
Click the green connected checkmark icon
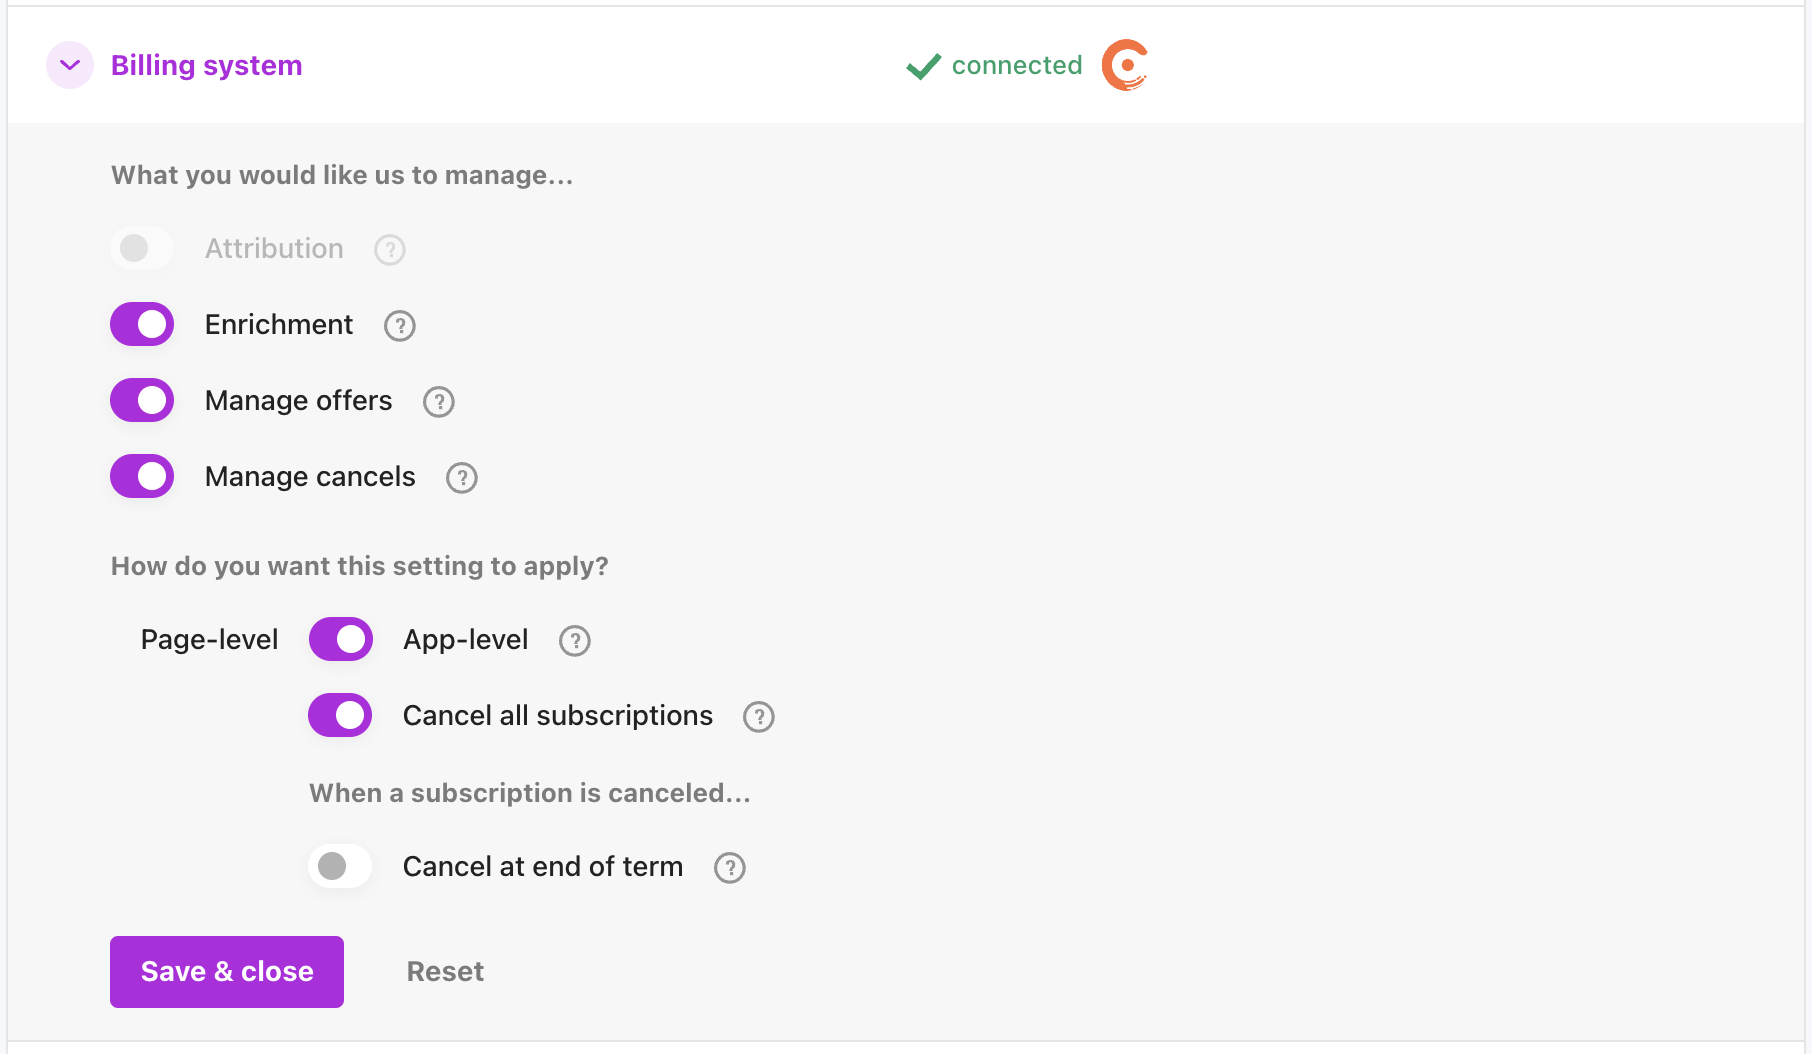point(923,66)
